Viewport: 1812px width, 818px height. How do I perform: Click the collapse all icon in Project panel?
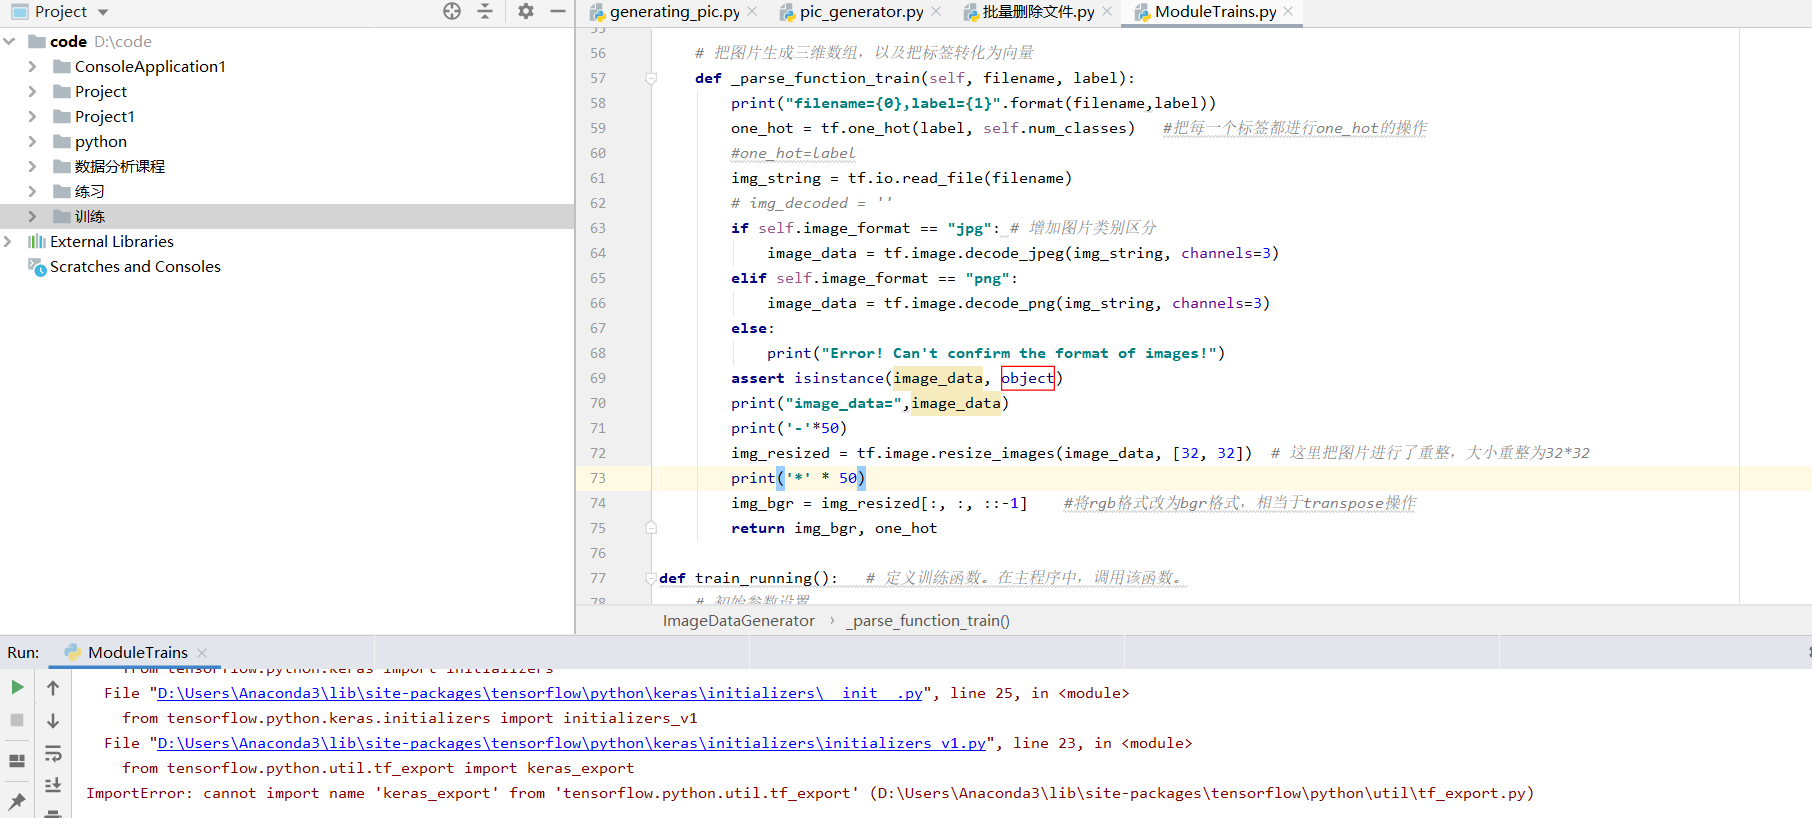pos(485,11)
